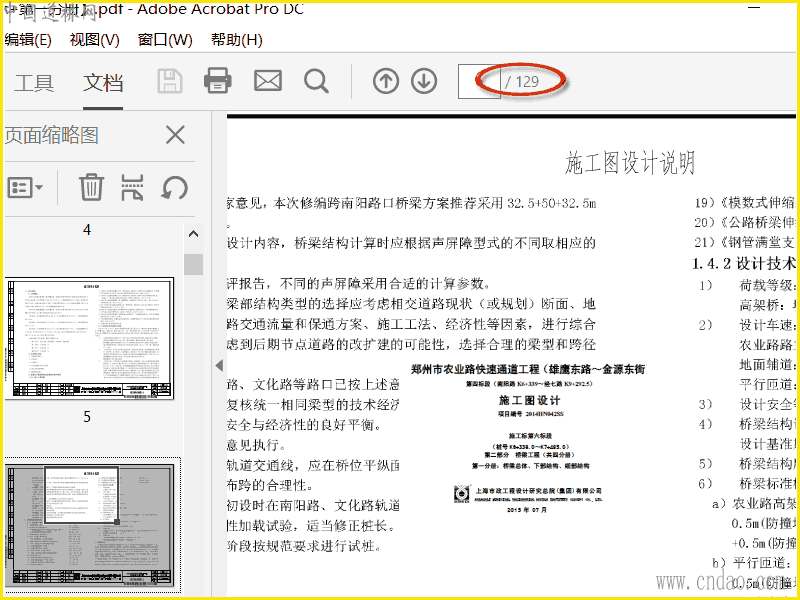Go to previous page with up arrow
The image size is (800, 600).
(386, 81)
